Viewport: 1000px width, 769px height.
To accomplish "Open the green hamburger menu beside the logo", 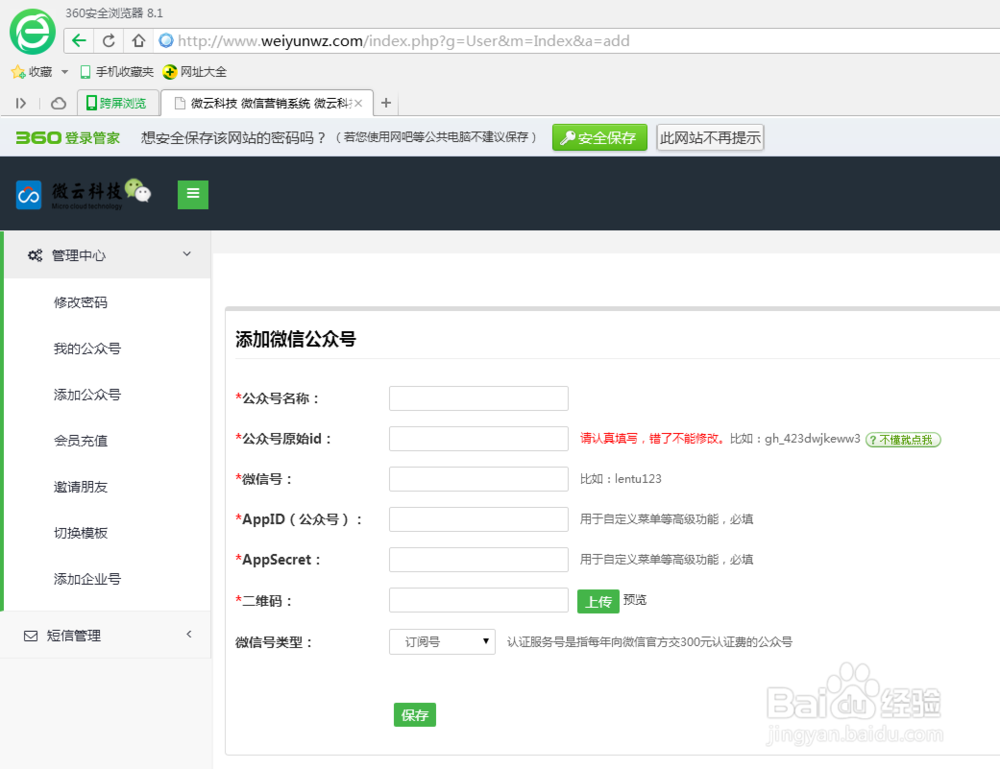I will coord(192,193).
